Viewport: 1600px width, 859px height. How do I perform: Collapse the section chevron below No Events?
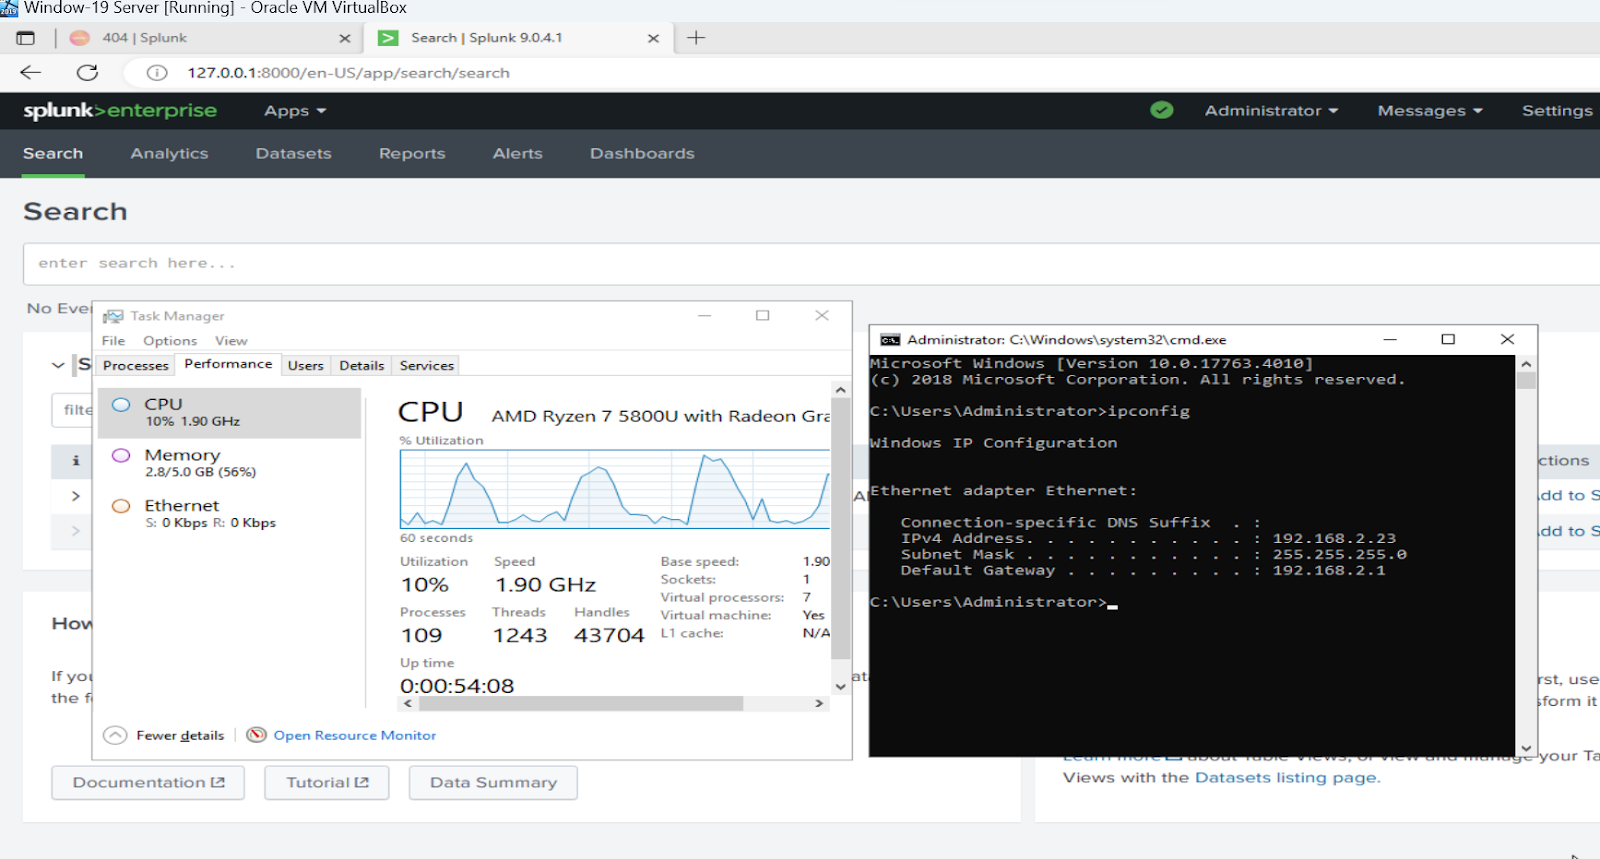click(58, 365)
